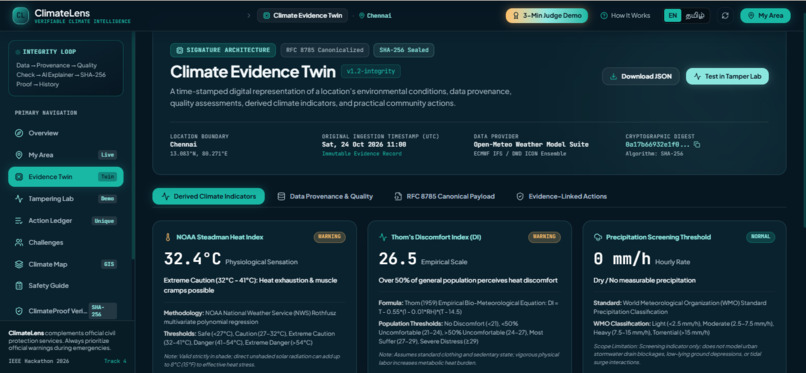
Task: Open Climate Map in sidebar
Action: [x=66, y=264]
